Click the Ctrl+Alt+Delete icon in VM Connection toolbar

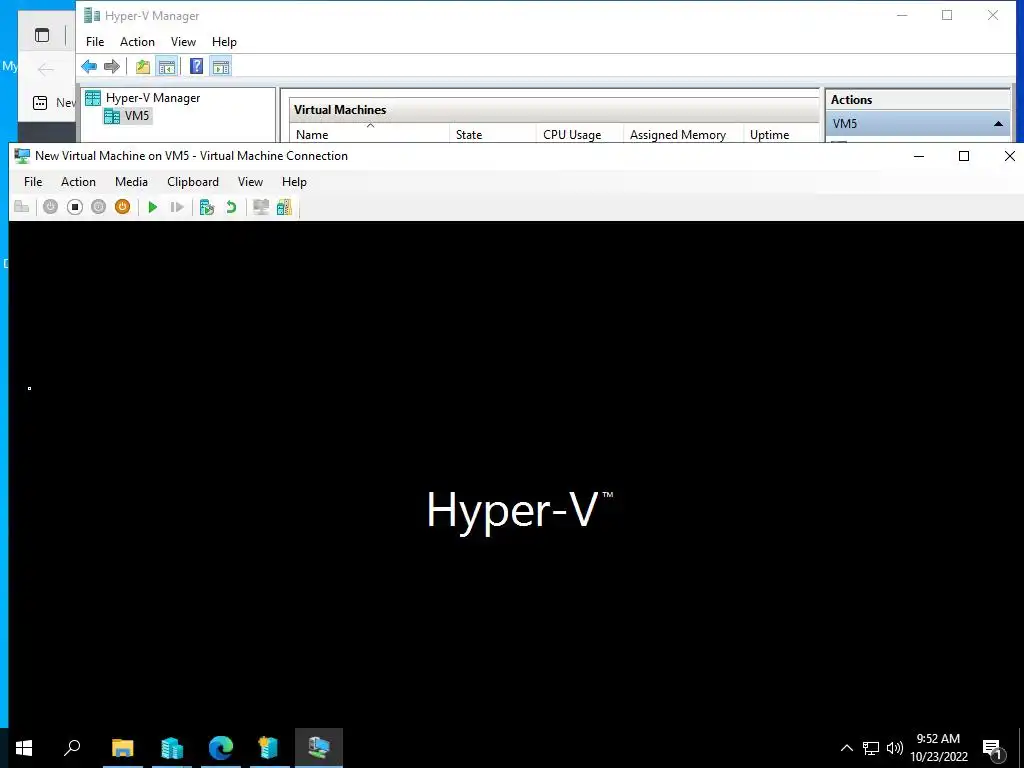coord(22,207)
